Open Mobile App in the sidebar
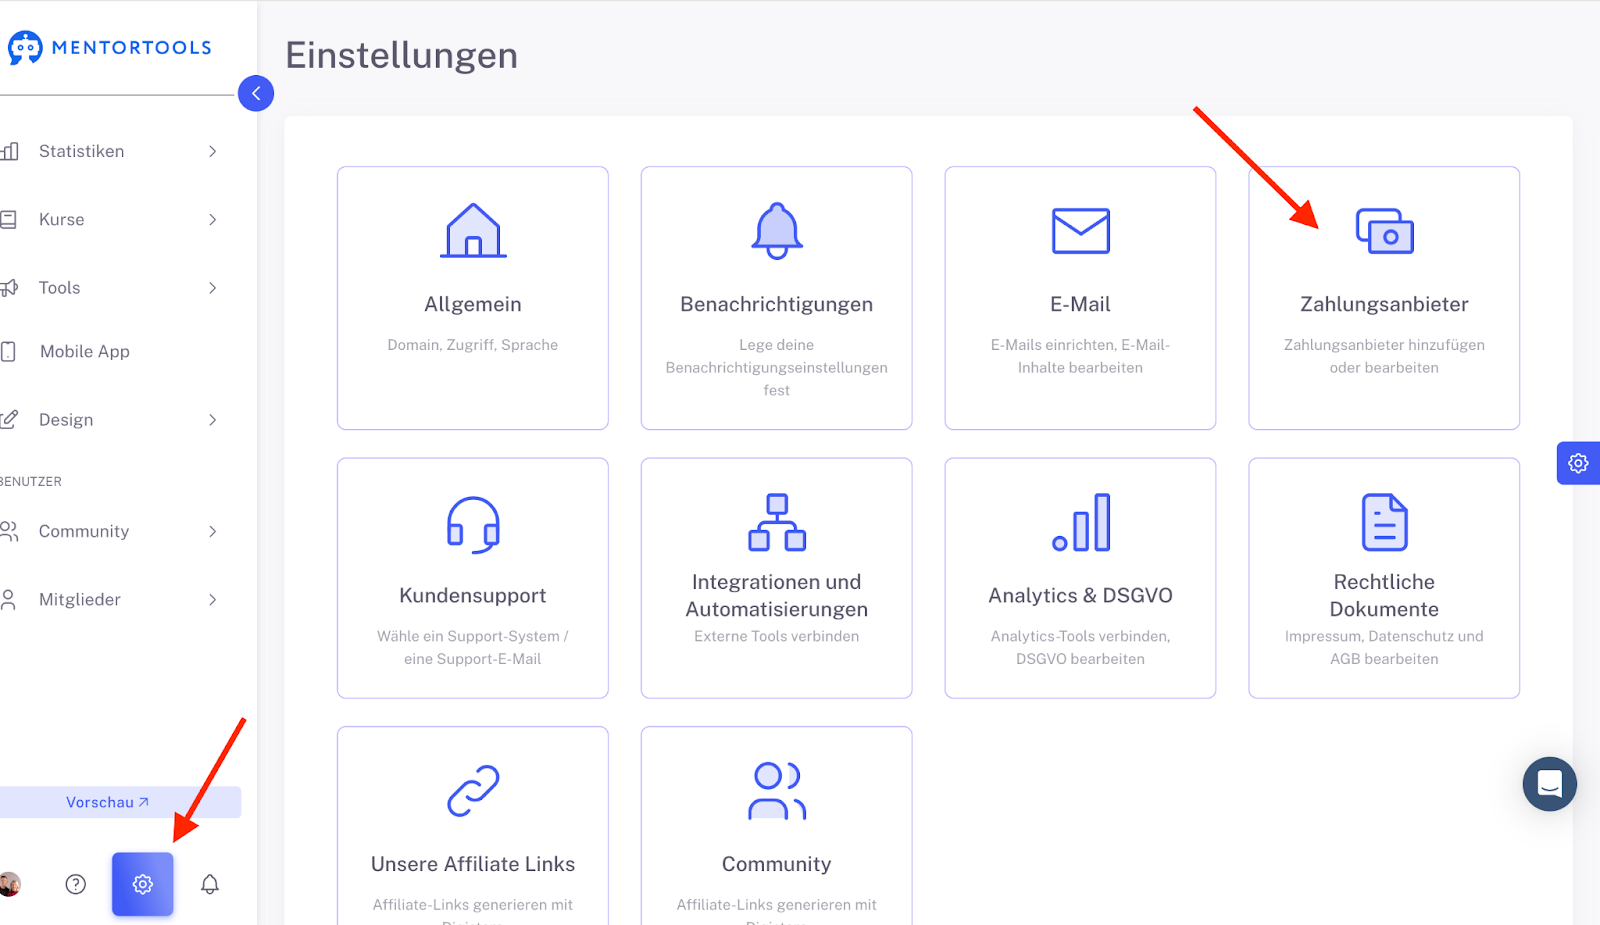Image resolution: width=1600 pixels, height=925 pixels. point(85,352)
